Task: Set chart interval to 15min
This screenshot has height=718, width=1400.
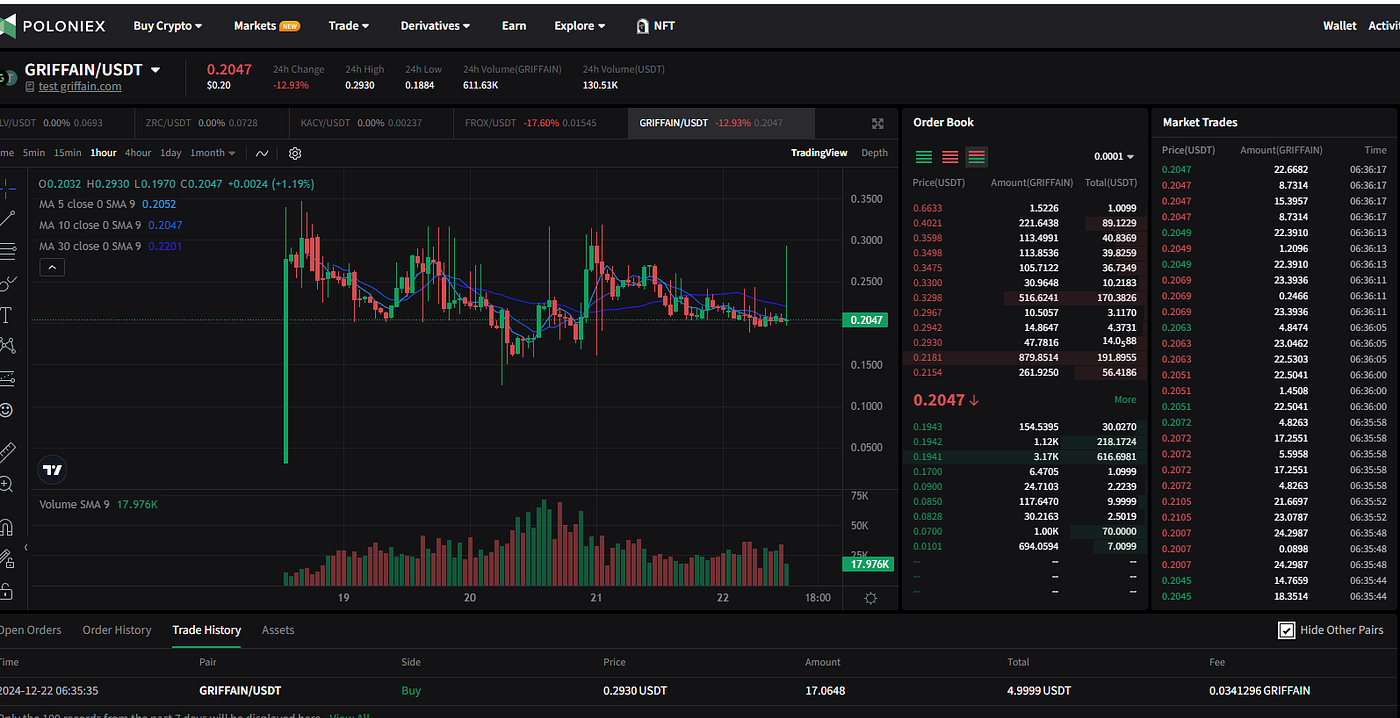Action: [68, 153]
